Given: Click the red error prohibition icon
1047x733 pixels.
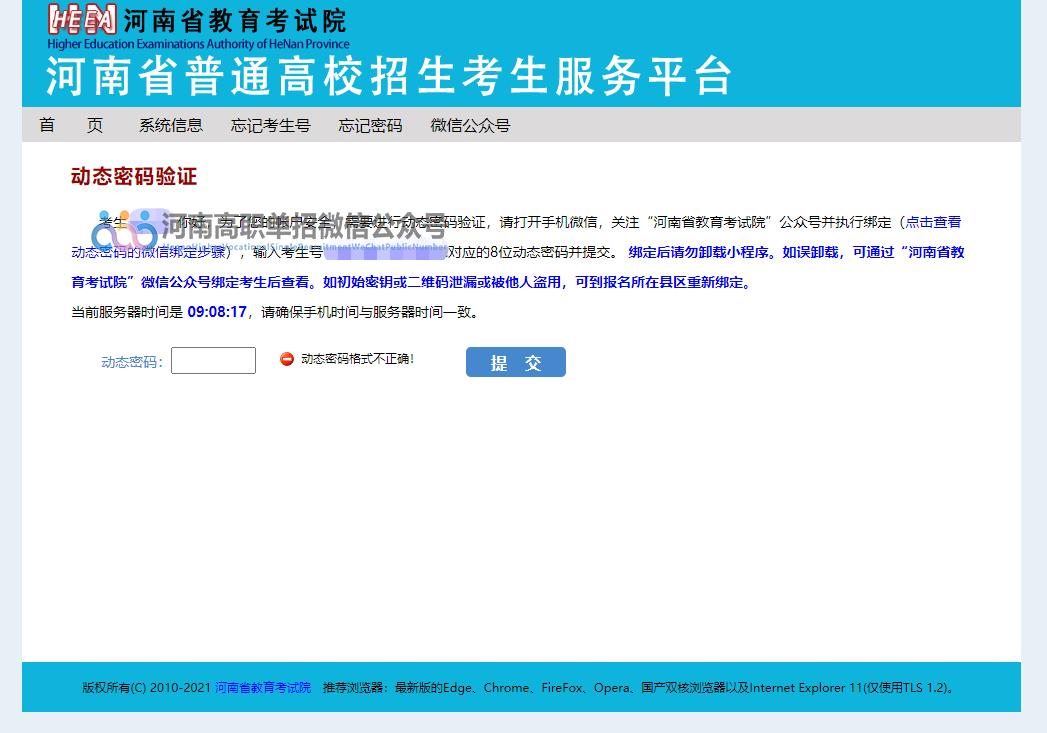Looking at the screenshot, I should coord(289,358).
